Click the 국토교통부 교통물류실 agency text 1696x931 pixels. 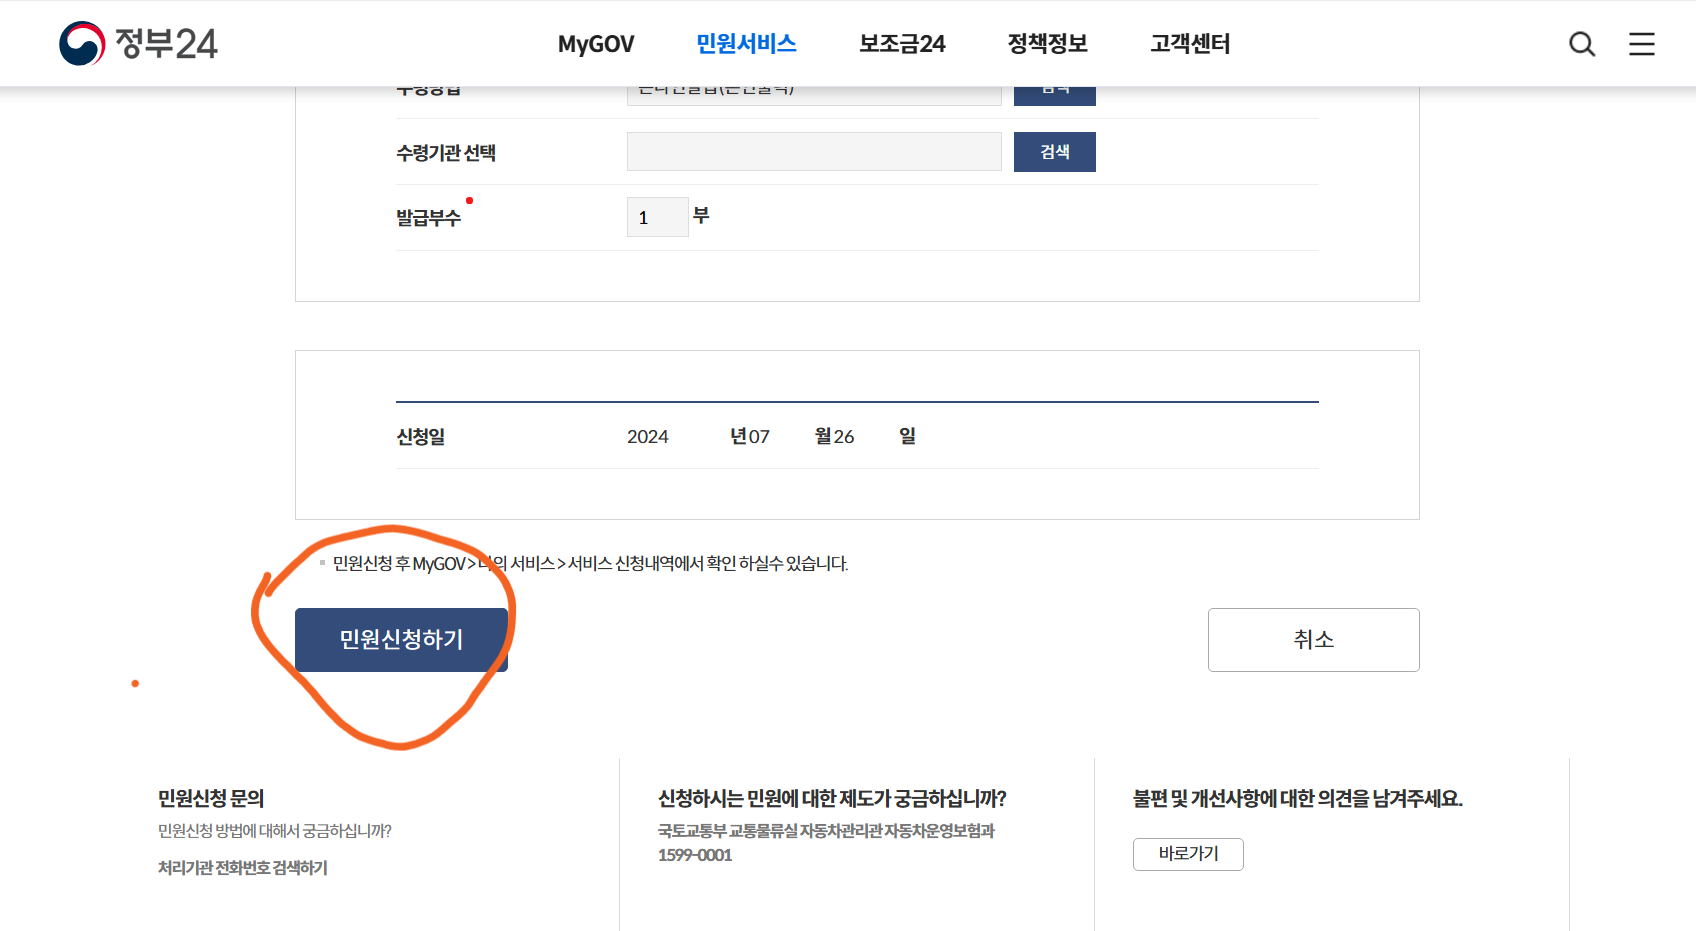tap(826, 831)
